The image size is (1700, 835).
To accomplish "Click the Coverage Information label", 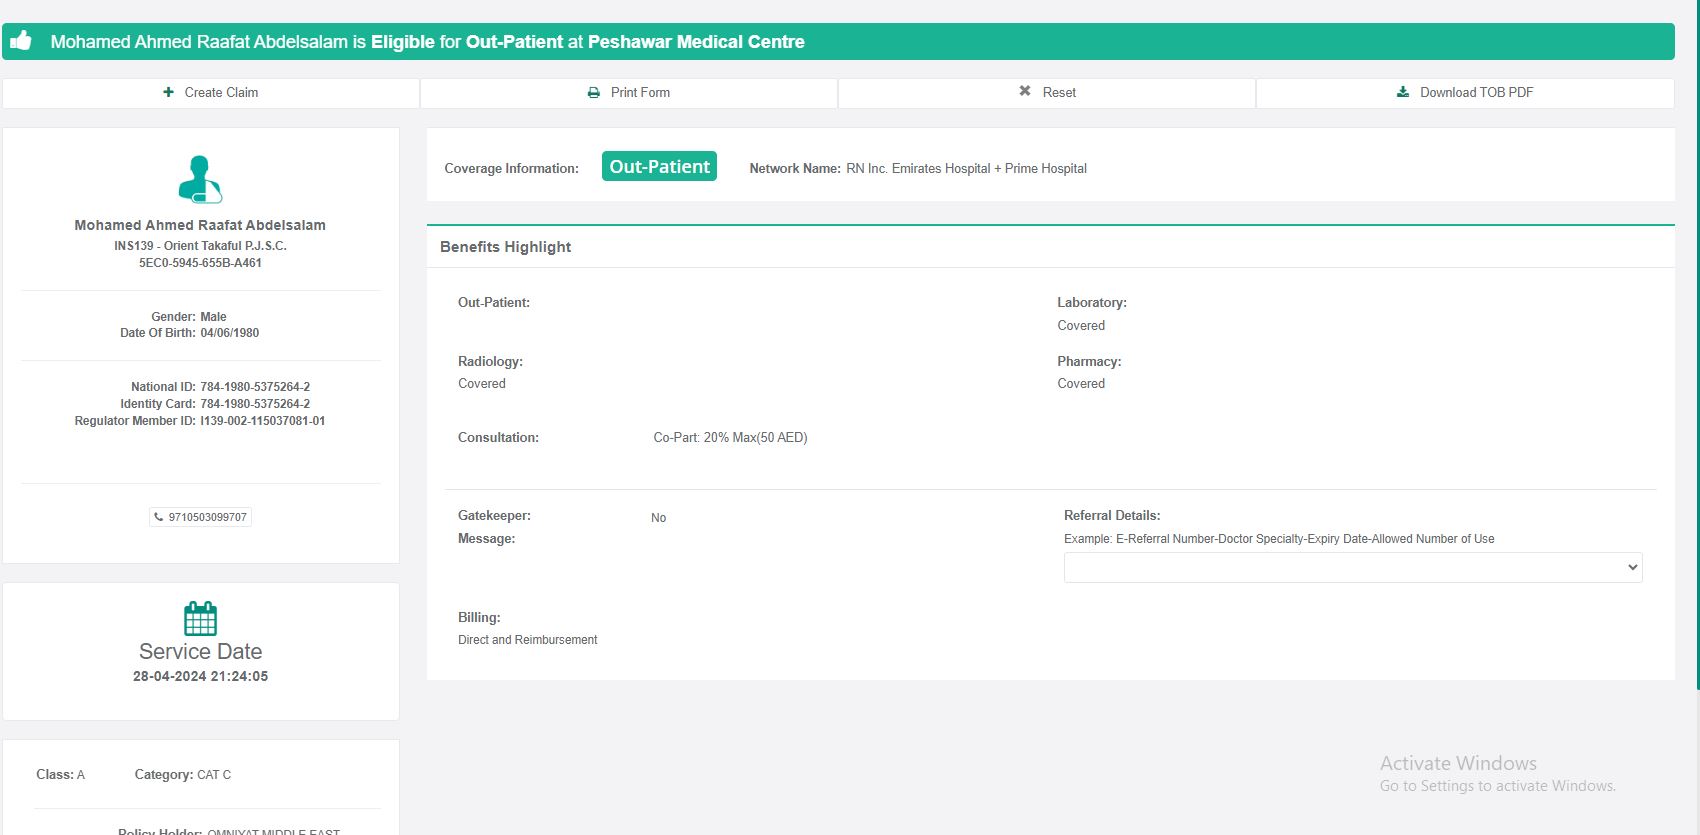I will 511,169.
